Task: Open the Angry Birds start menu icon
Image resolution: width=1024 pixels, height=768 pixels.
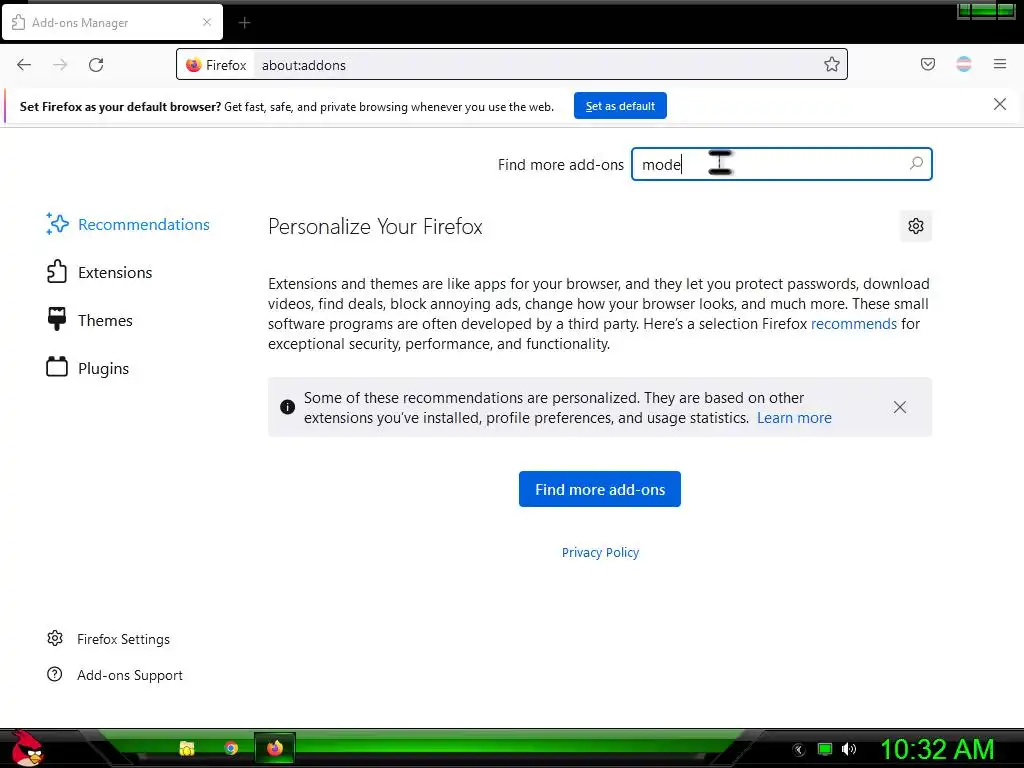Action: point(27,748)
